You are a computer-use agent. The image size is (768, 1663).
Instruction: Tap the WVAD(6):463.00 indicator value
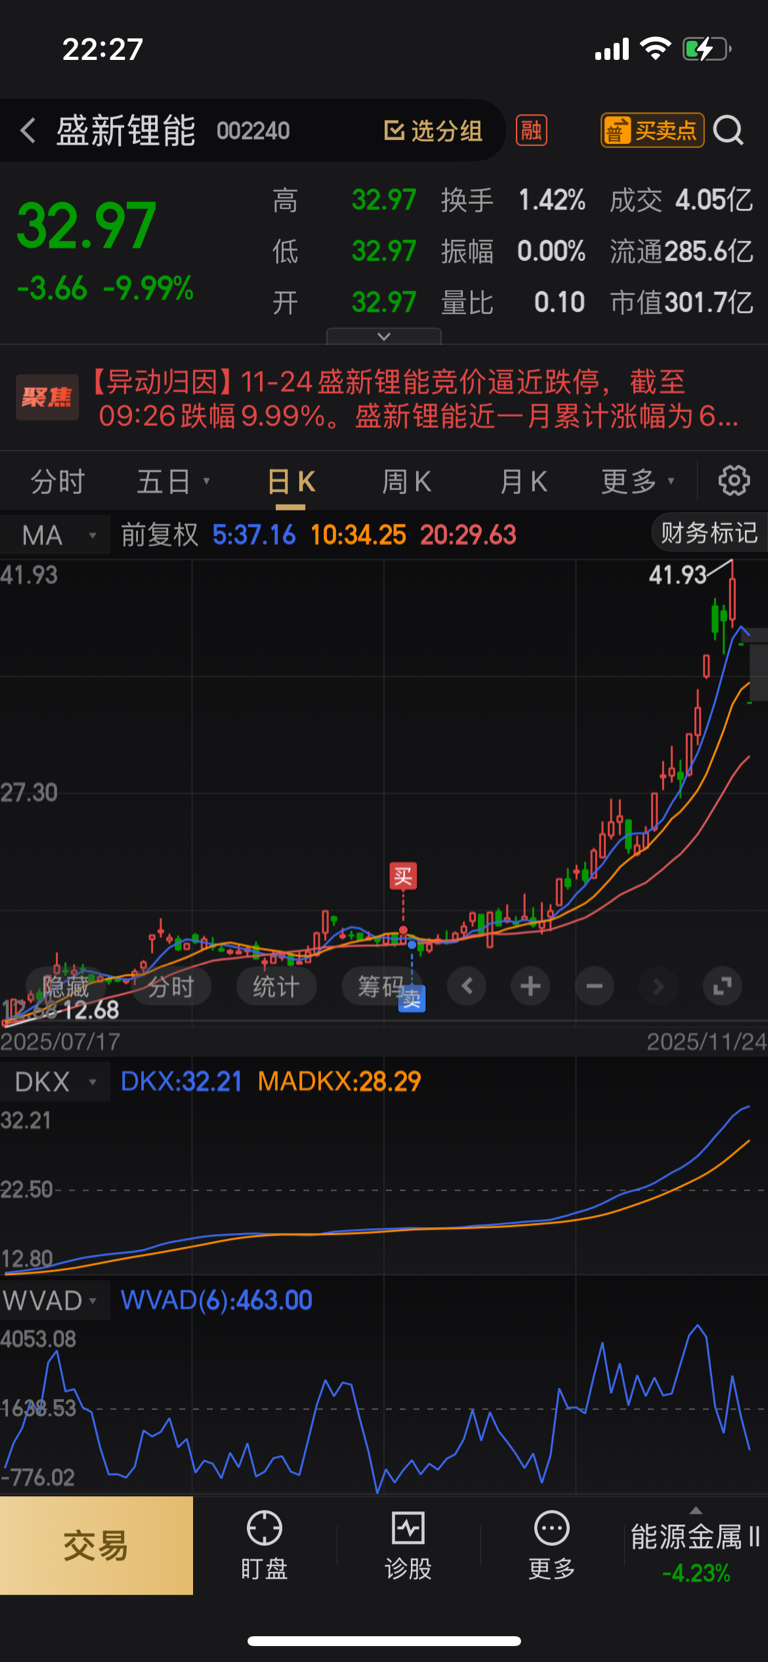pyautogui.click(x=216, y=1301)
